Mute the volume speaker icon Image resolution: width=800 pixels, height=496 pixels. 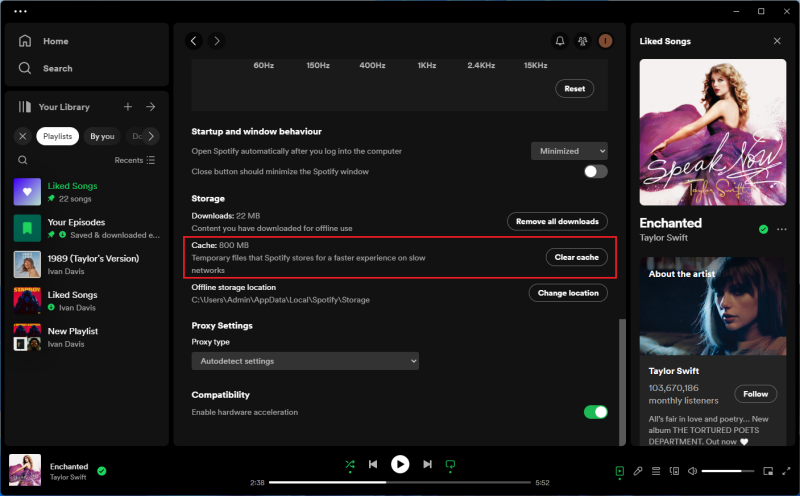tap(692, 471)
